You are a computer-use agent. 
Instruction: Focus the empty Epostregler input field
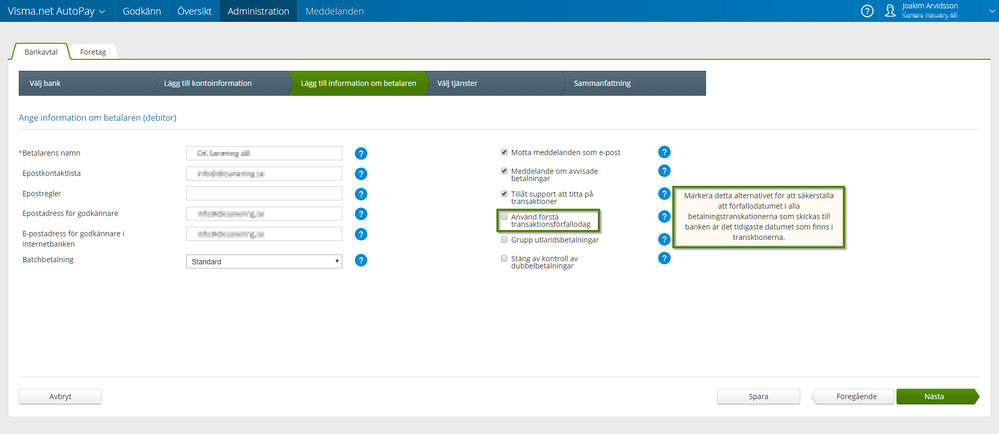264,194
